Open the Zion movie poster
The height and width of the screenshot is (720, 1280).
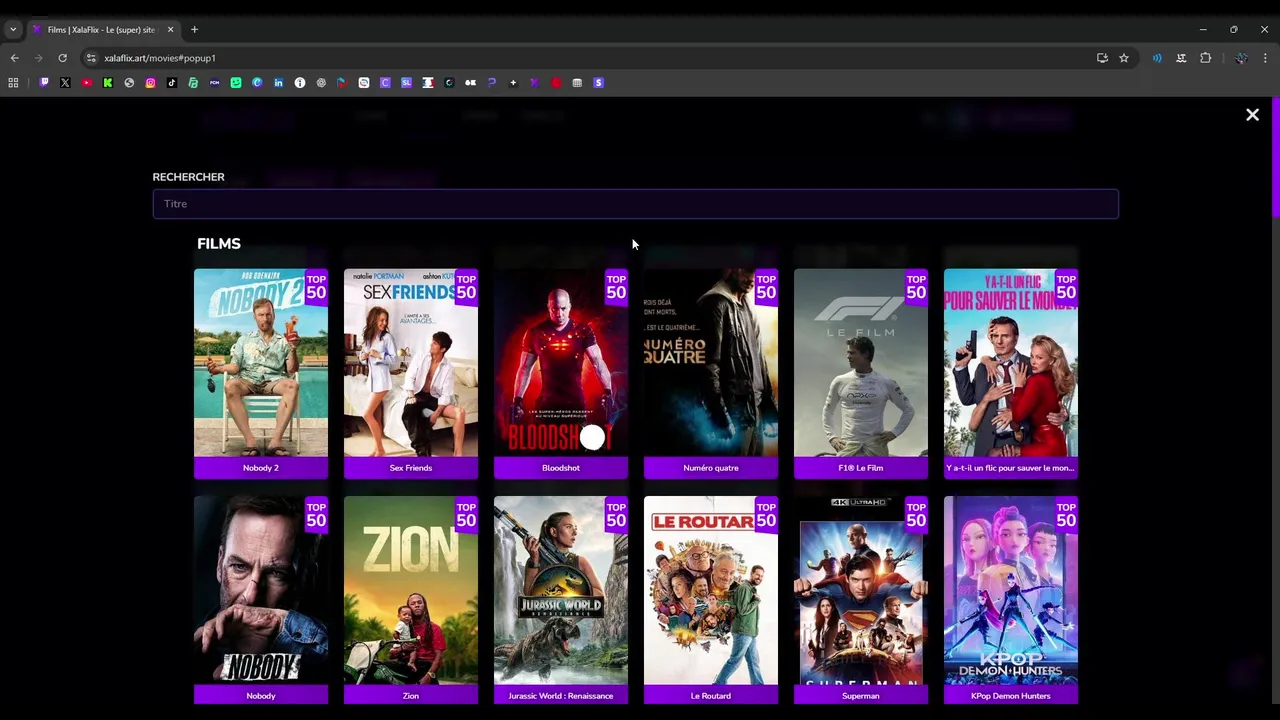coord(411,591)
